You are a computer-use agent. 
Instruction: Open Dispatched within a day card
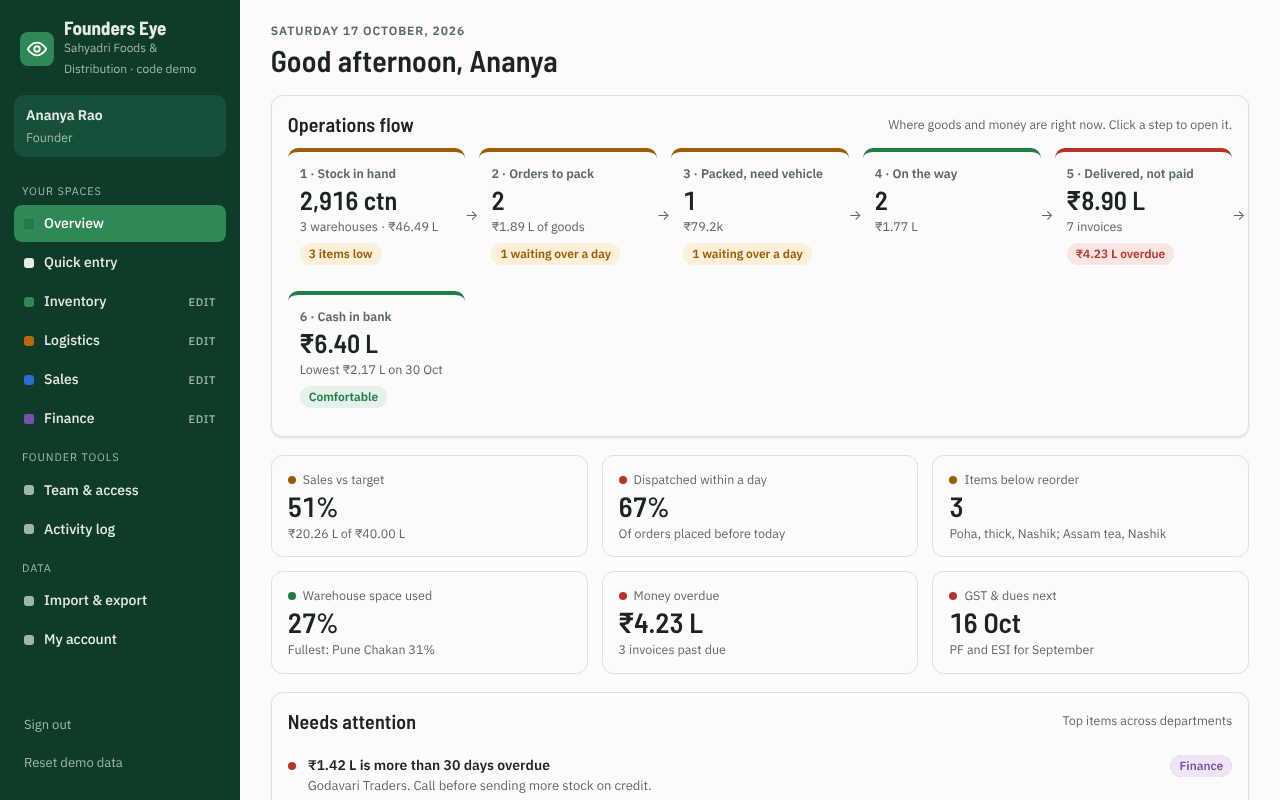(x=760, y=506)
